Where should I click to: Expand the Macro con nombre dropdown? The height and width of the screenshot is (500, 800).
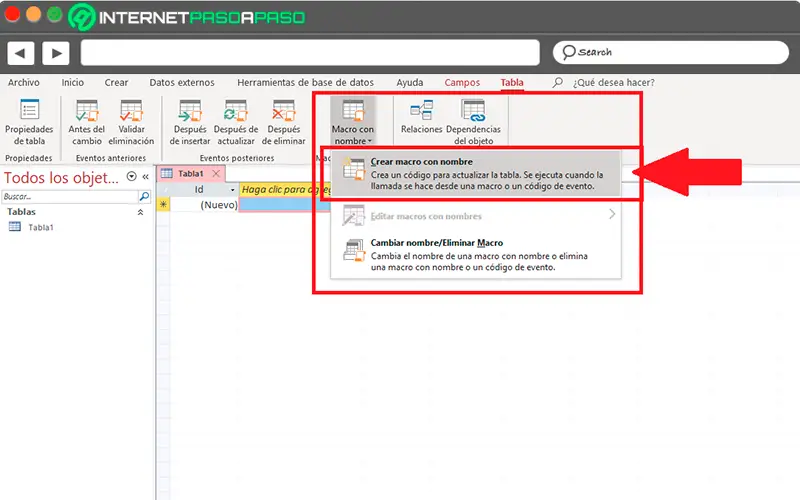pyautogui.click(x=353, y=122)
